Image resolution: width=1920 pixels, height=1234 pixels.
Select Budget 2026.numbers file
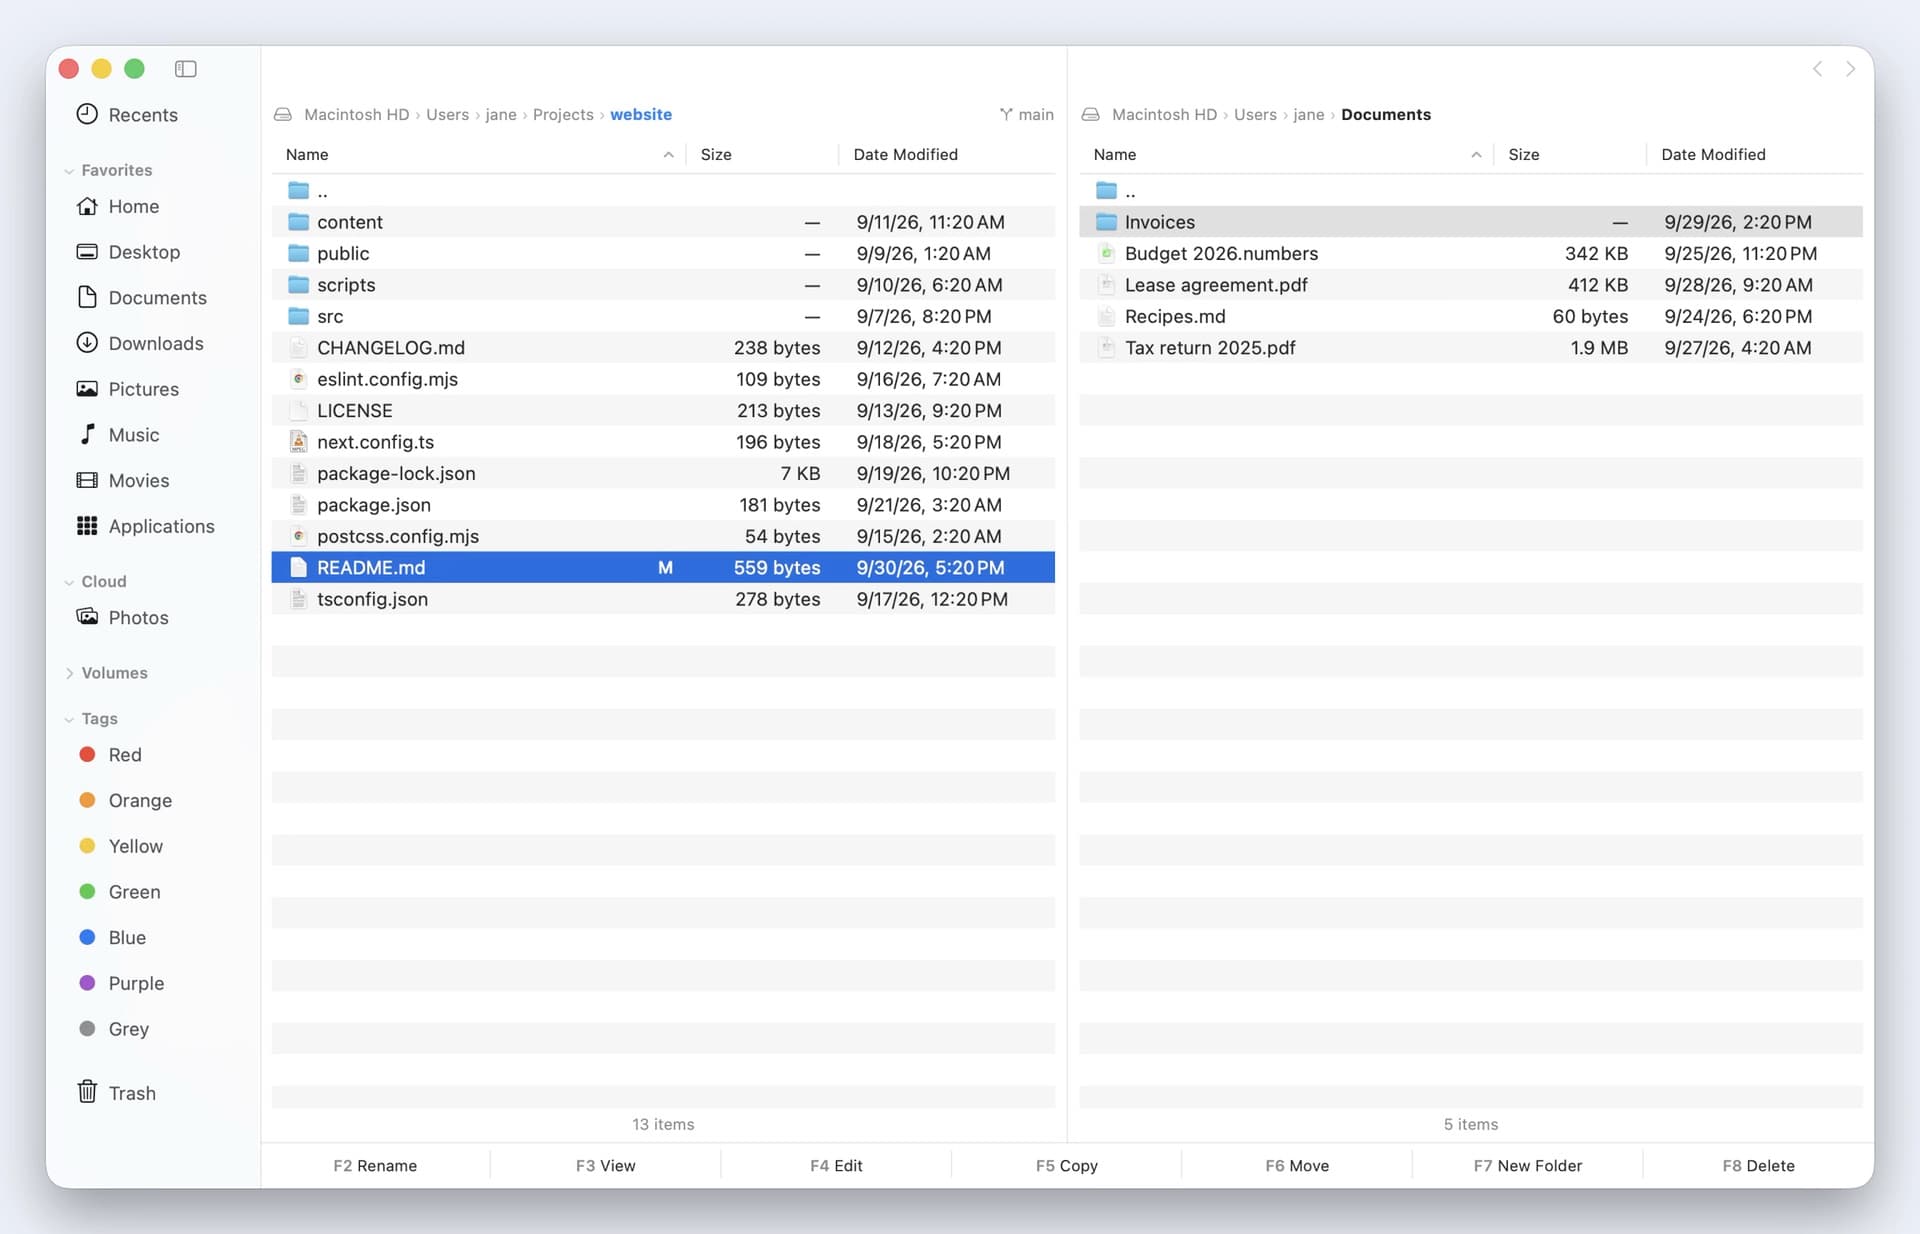[x=1470, y=254]
